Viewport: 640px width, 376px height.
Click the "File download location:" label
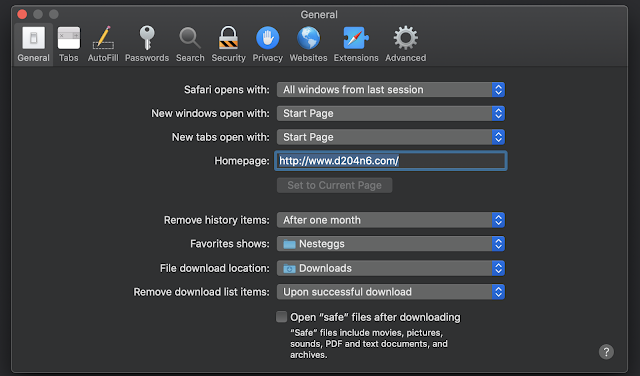click(215, 268)
